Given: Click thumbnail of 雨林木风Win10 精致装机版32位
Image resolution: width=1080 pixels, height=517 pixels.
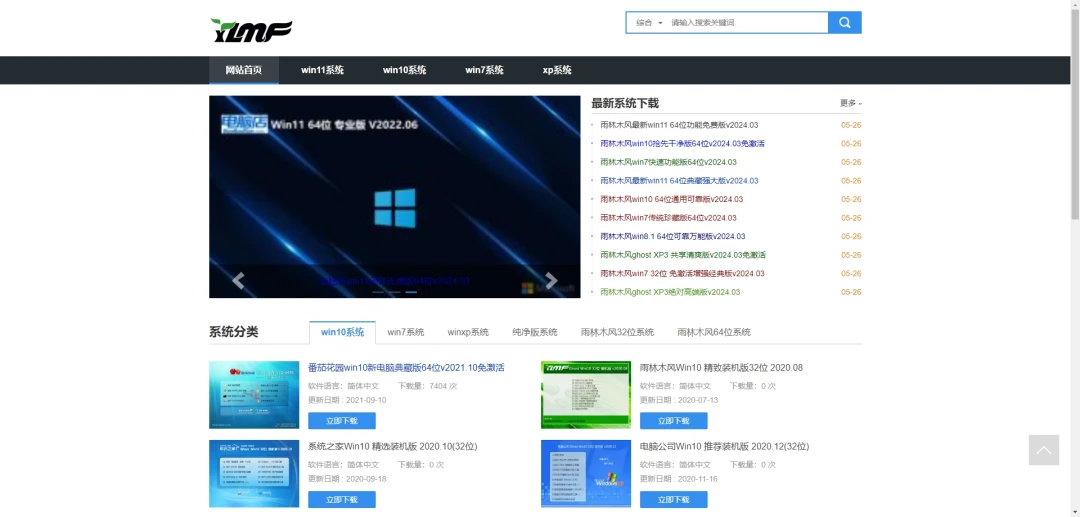Looking at the screenshot, I should pyautogui.click(x=586, y=395).
